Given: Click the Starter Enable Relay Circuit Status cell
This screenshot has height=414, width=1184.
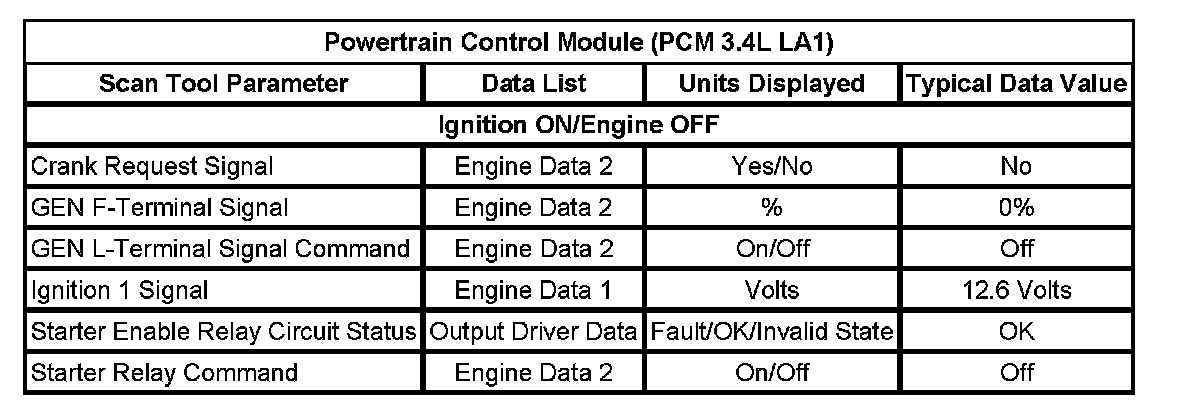Looking at the screenshot, I should tap(224, 332).
